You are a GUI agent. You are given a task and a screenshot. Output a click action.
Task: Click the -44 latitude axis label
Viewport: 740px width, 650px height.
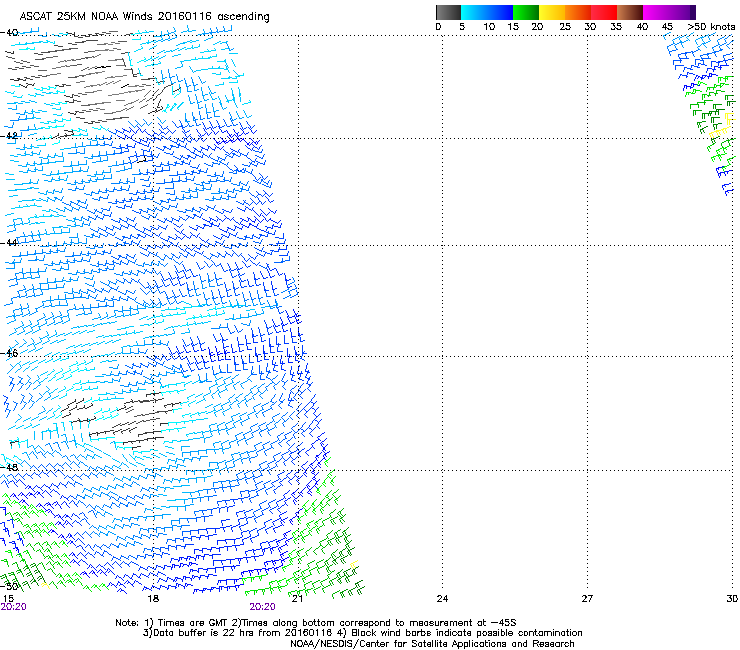point(9,243)
